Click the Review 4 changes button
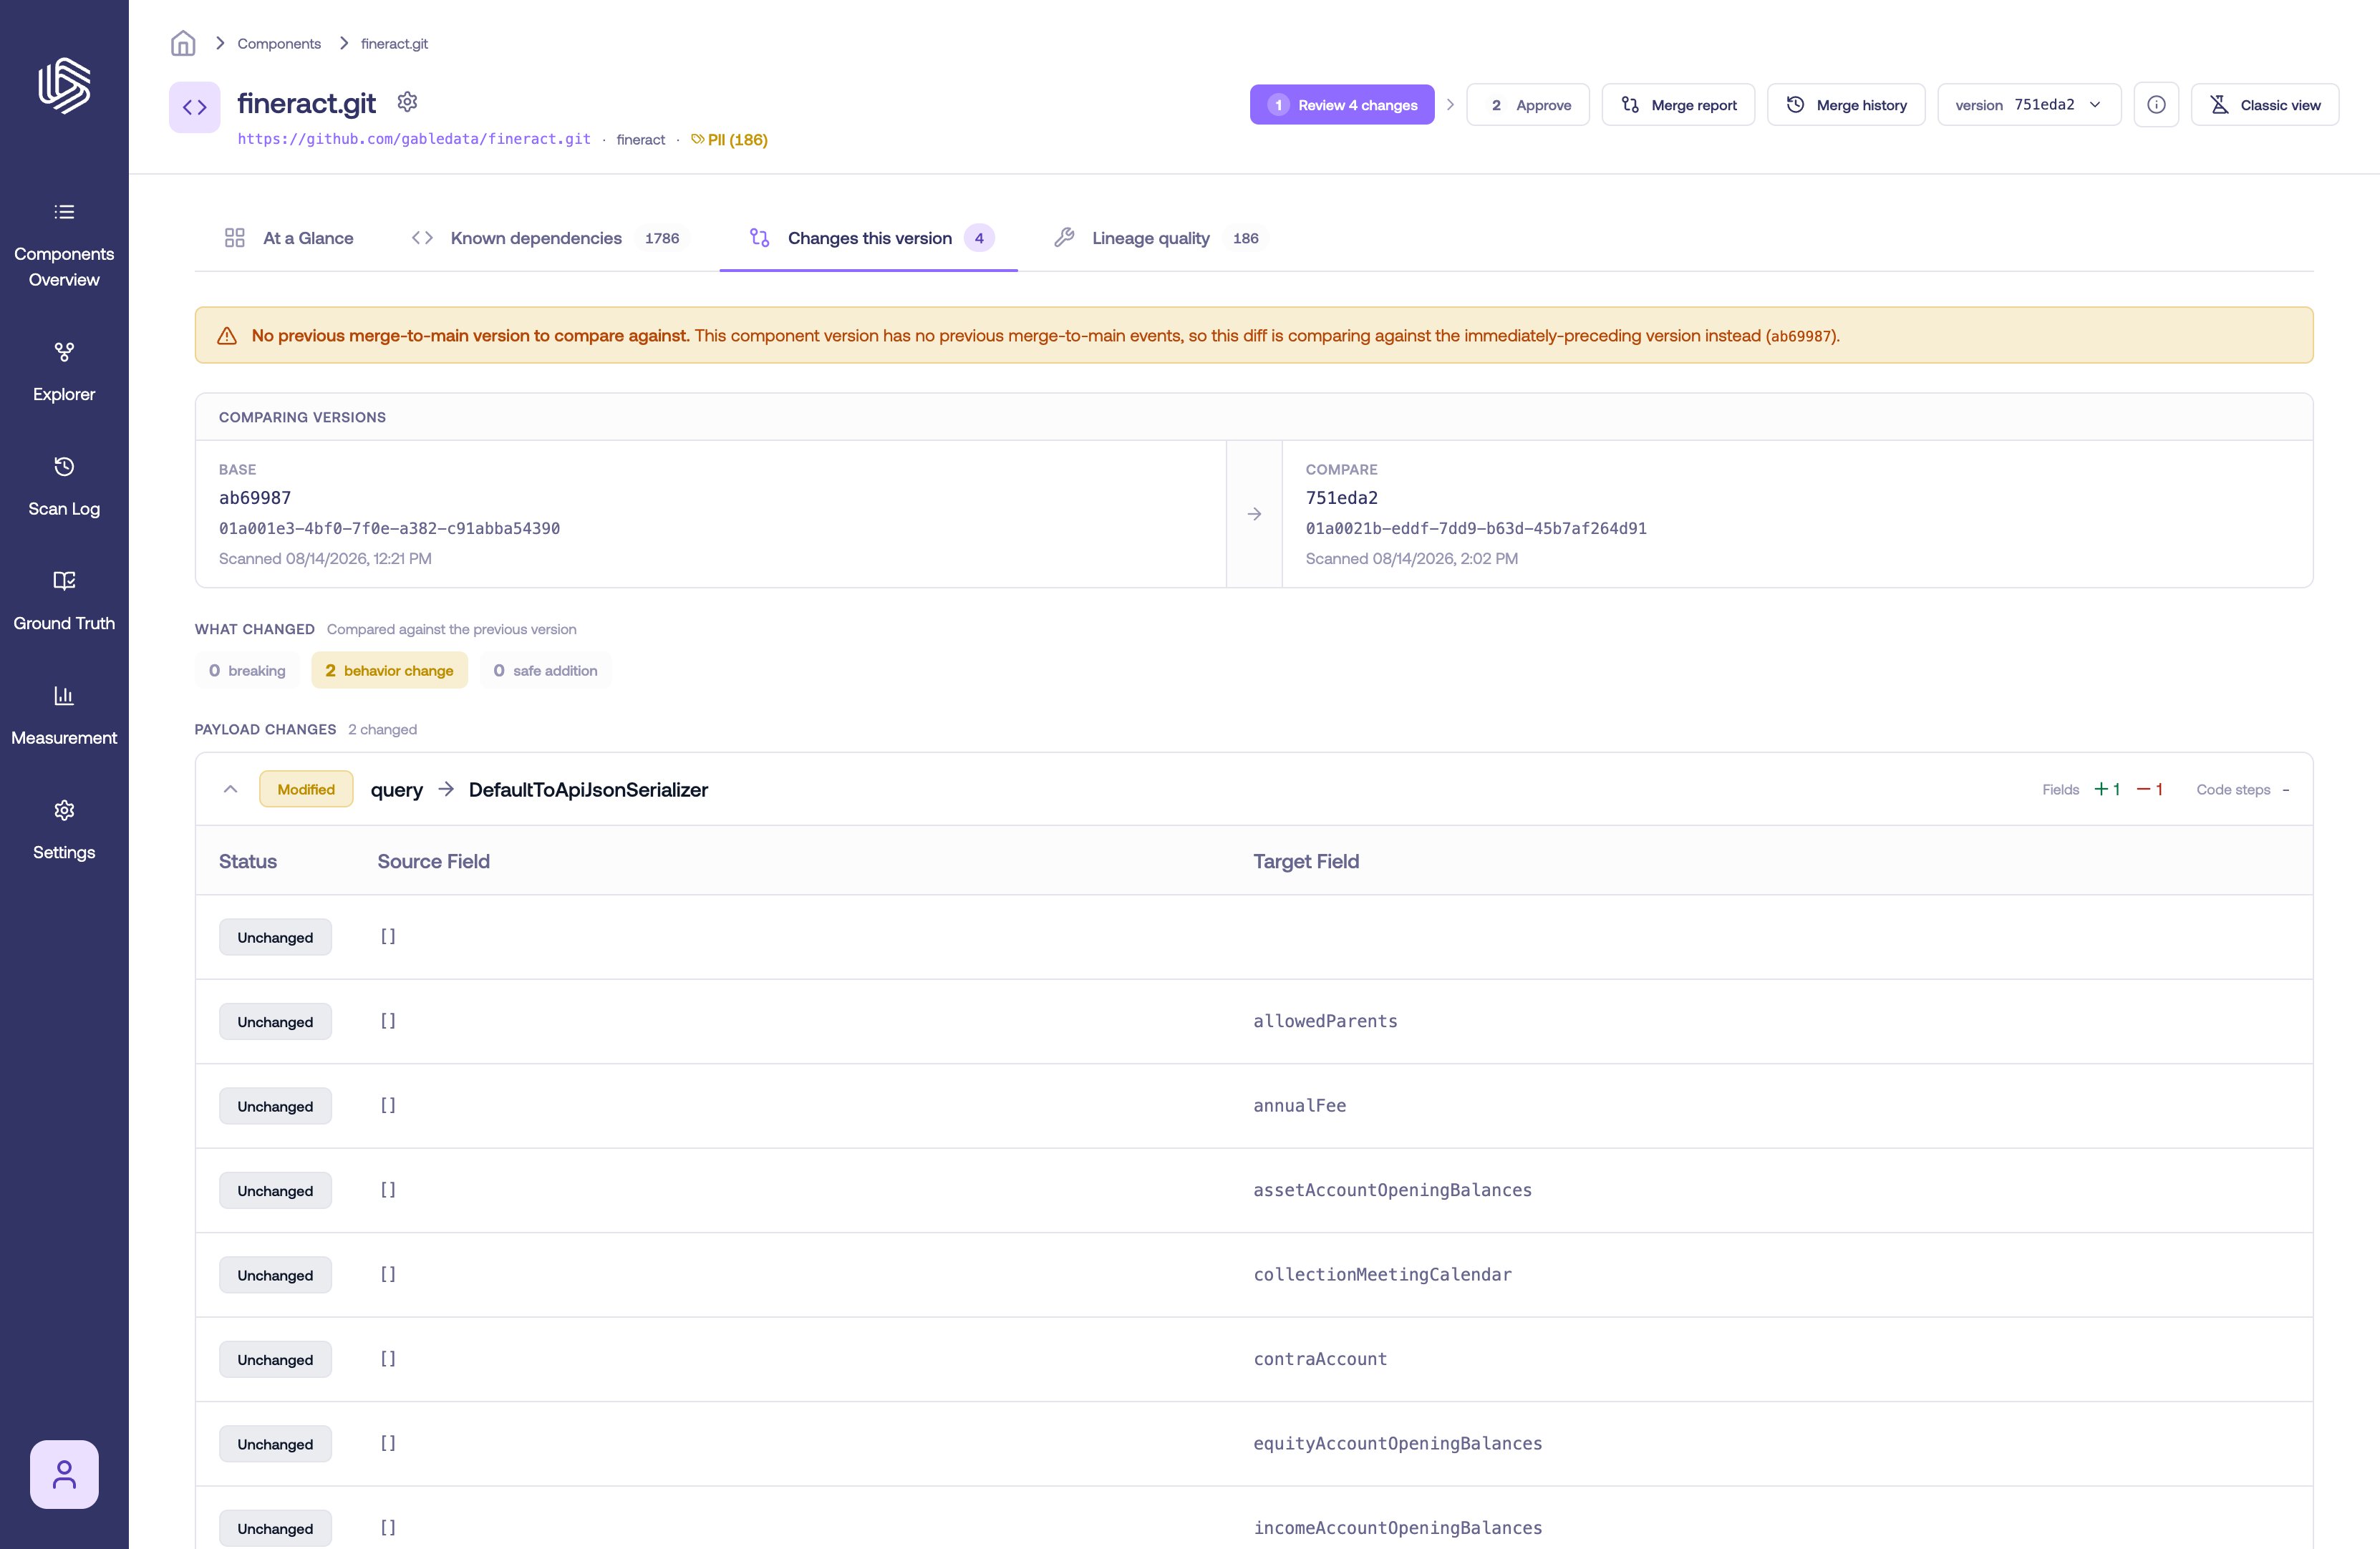 pyautogui.click(x=1342, y=105)
